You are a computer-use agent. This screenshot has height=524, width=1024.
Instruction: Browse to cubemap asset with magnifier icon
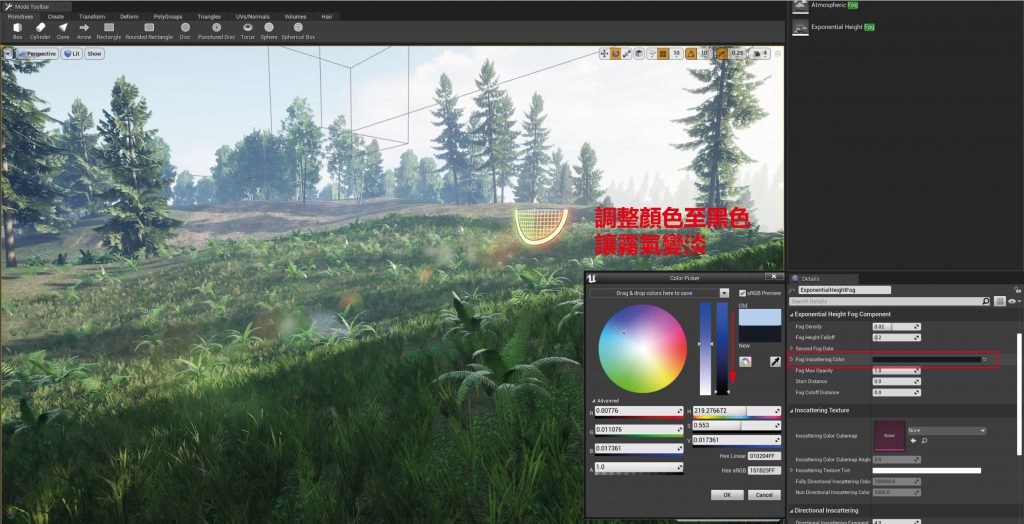coord(924,441)
